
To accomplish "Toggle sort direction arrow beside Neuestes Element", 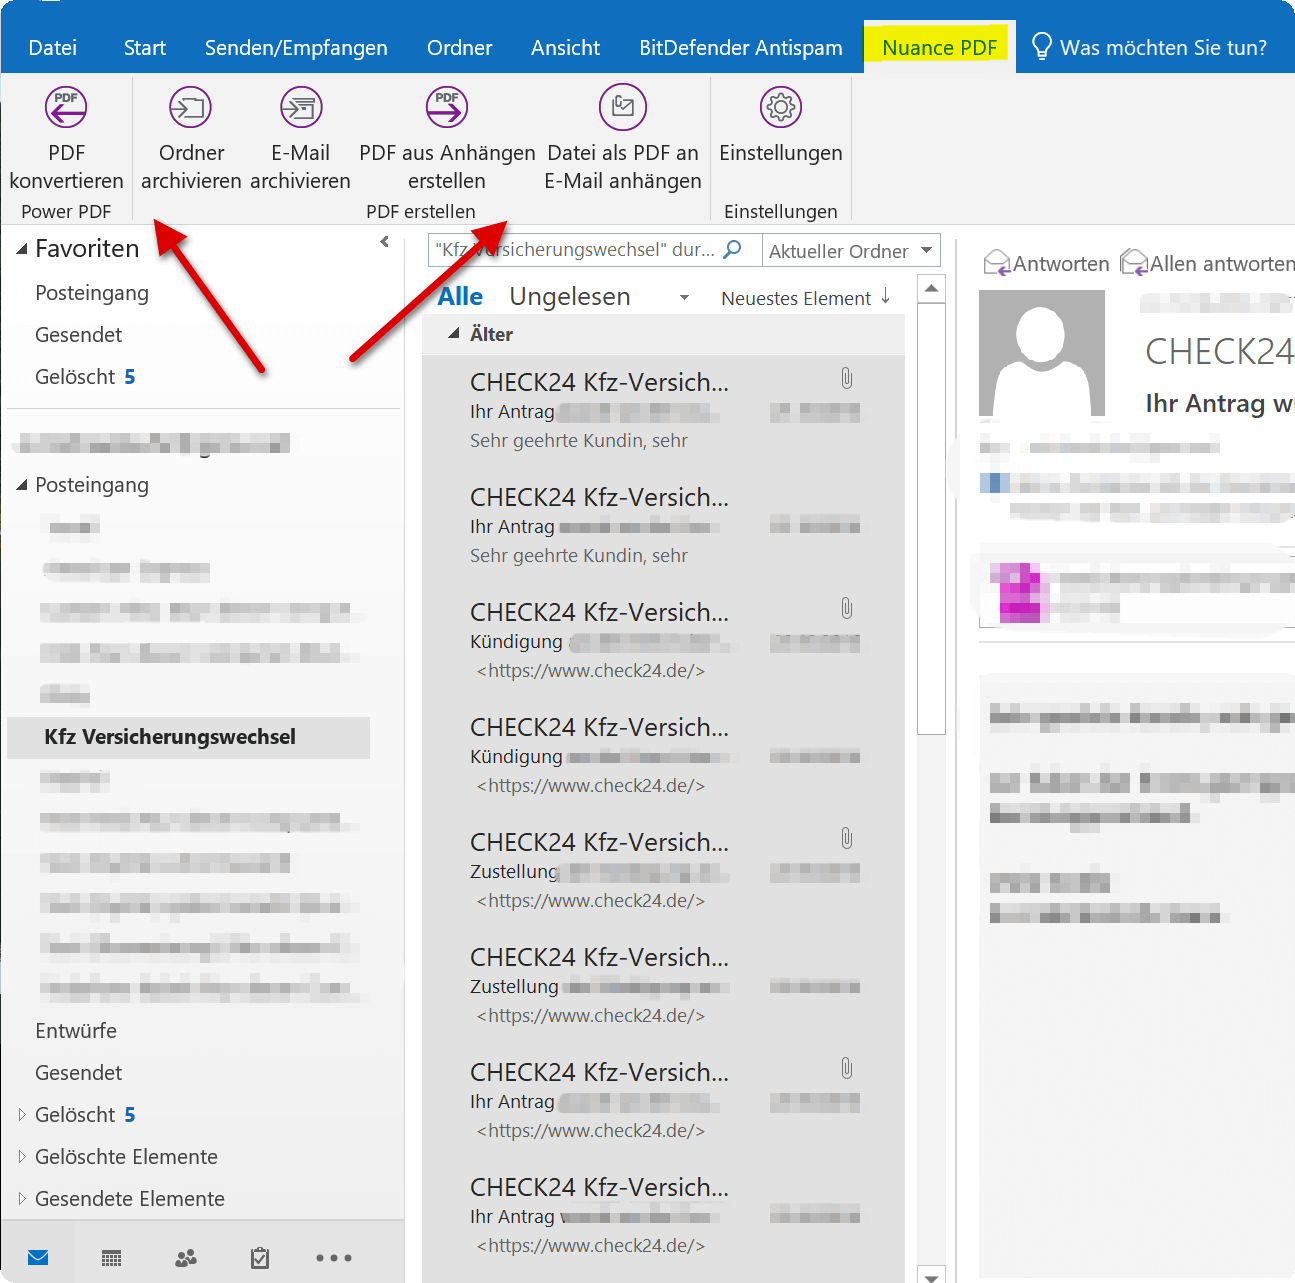I will pyautogui.click(x=886, y=297).
